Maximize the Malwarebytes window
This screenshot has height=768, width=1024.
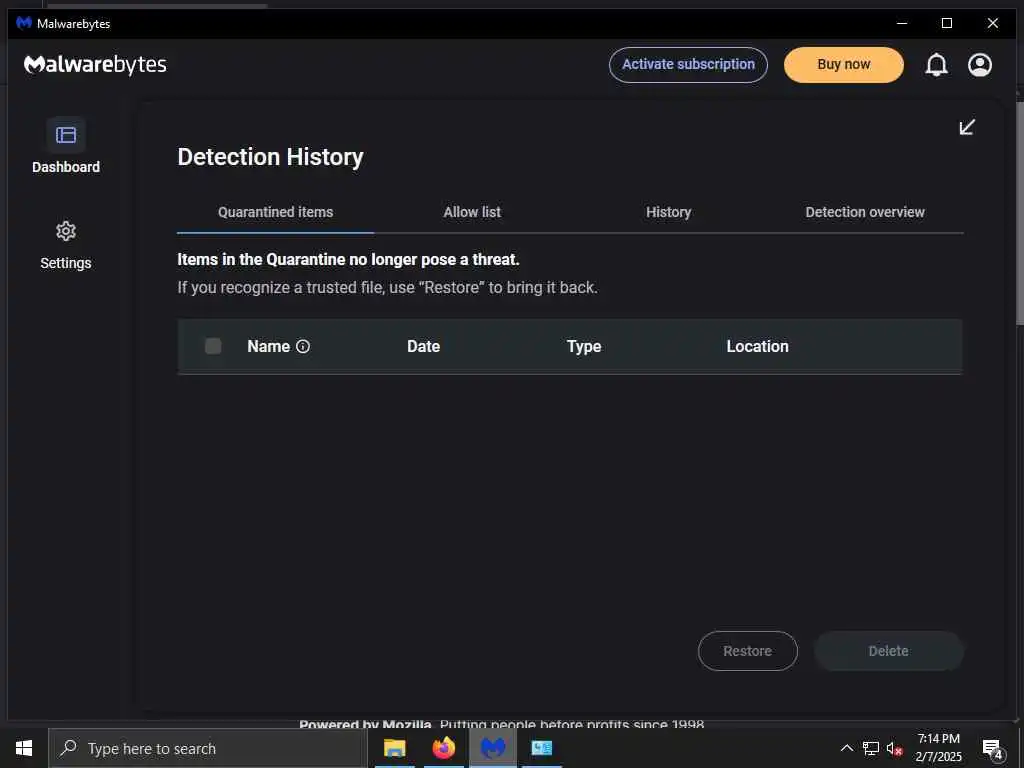pos(947,23)
